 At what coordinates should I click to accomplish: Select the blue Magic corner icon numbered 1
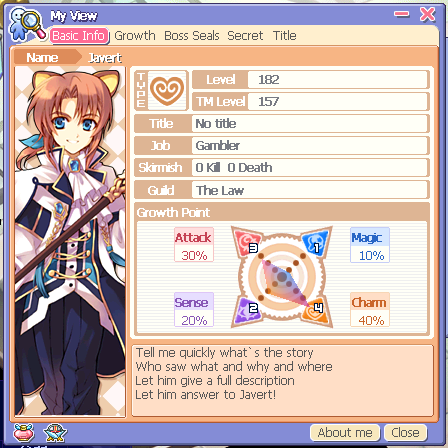[316, 242]
